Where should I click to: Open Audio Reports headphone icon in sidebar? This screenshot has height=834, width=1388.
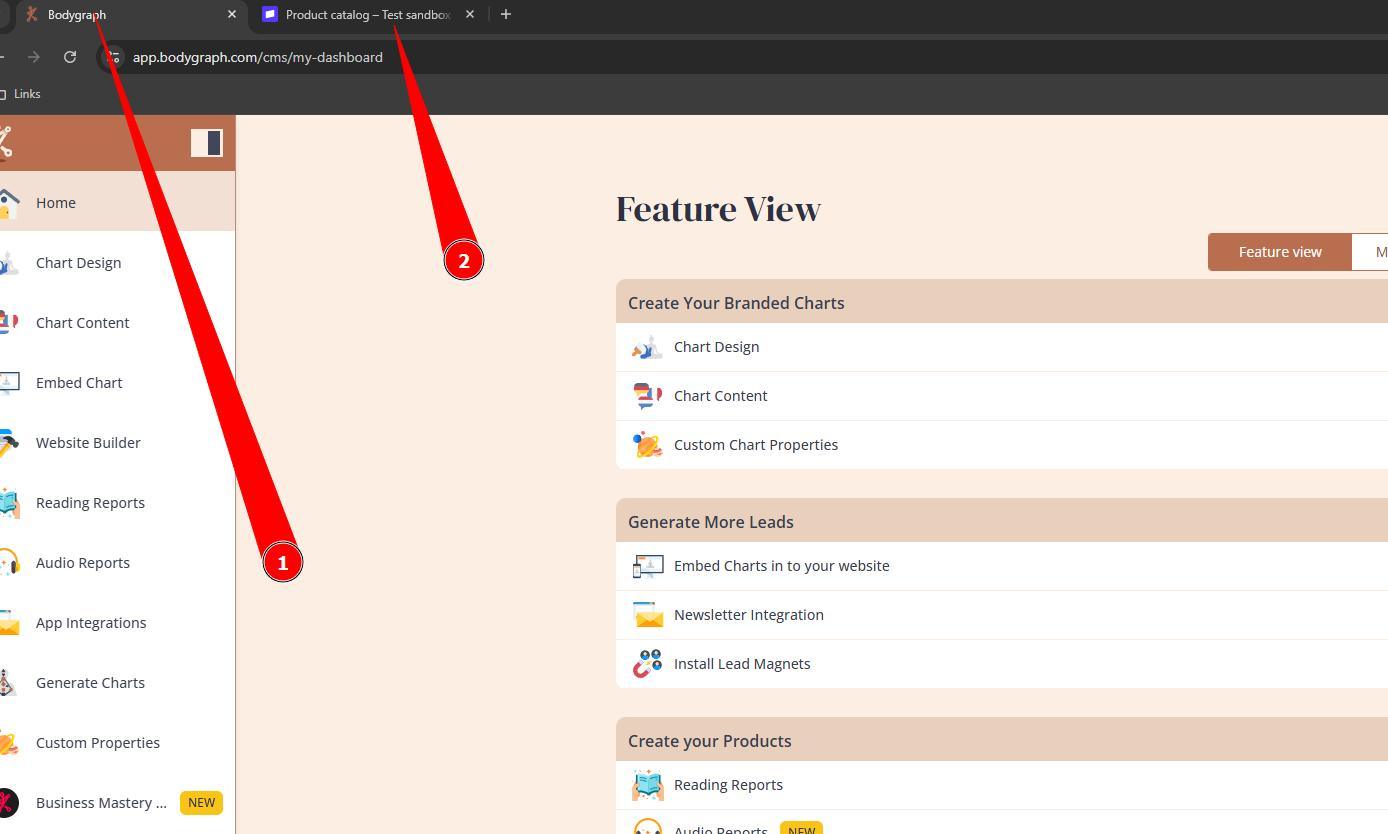[9, 563]
